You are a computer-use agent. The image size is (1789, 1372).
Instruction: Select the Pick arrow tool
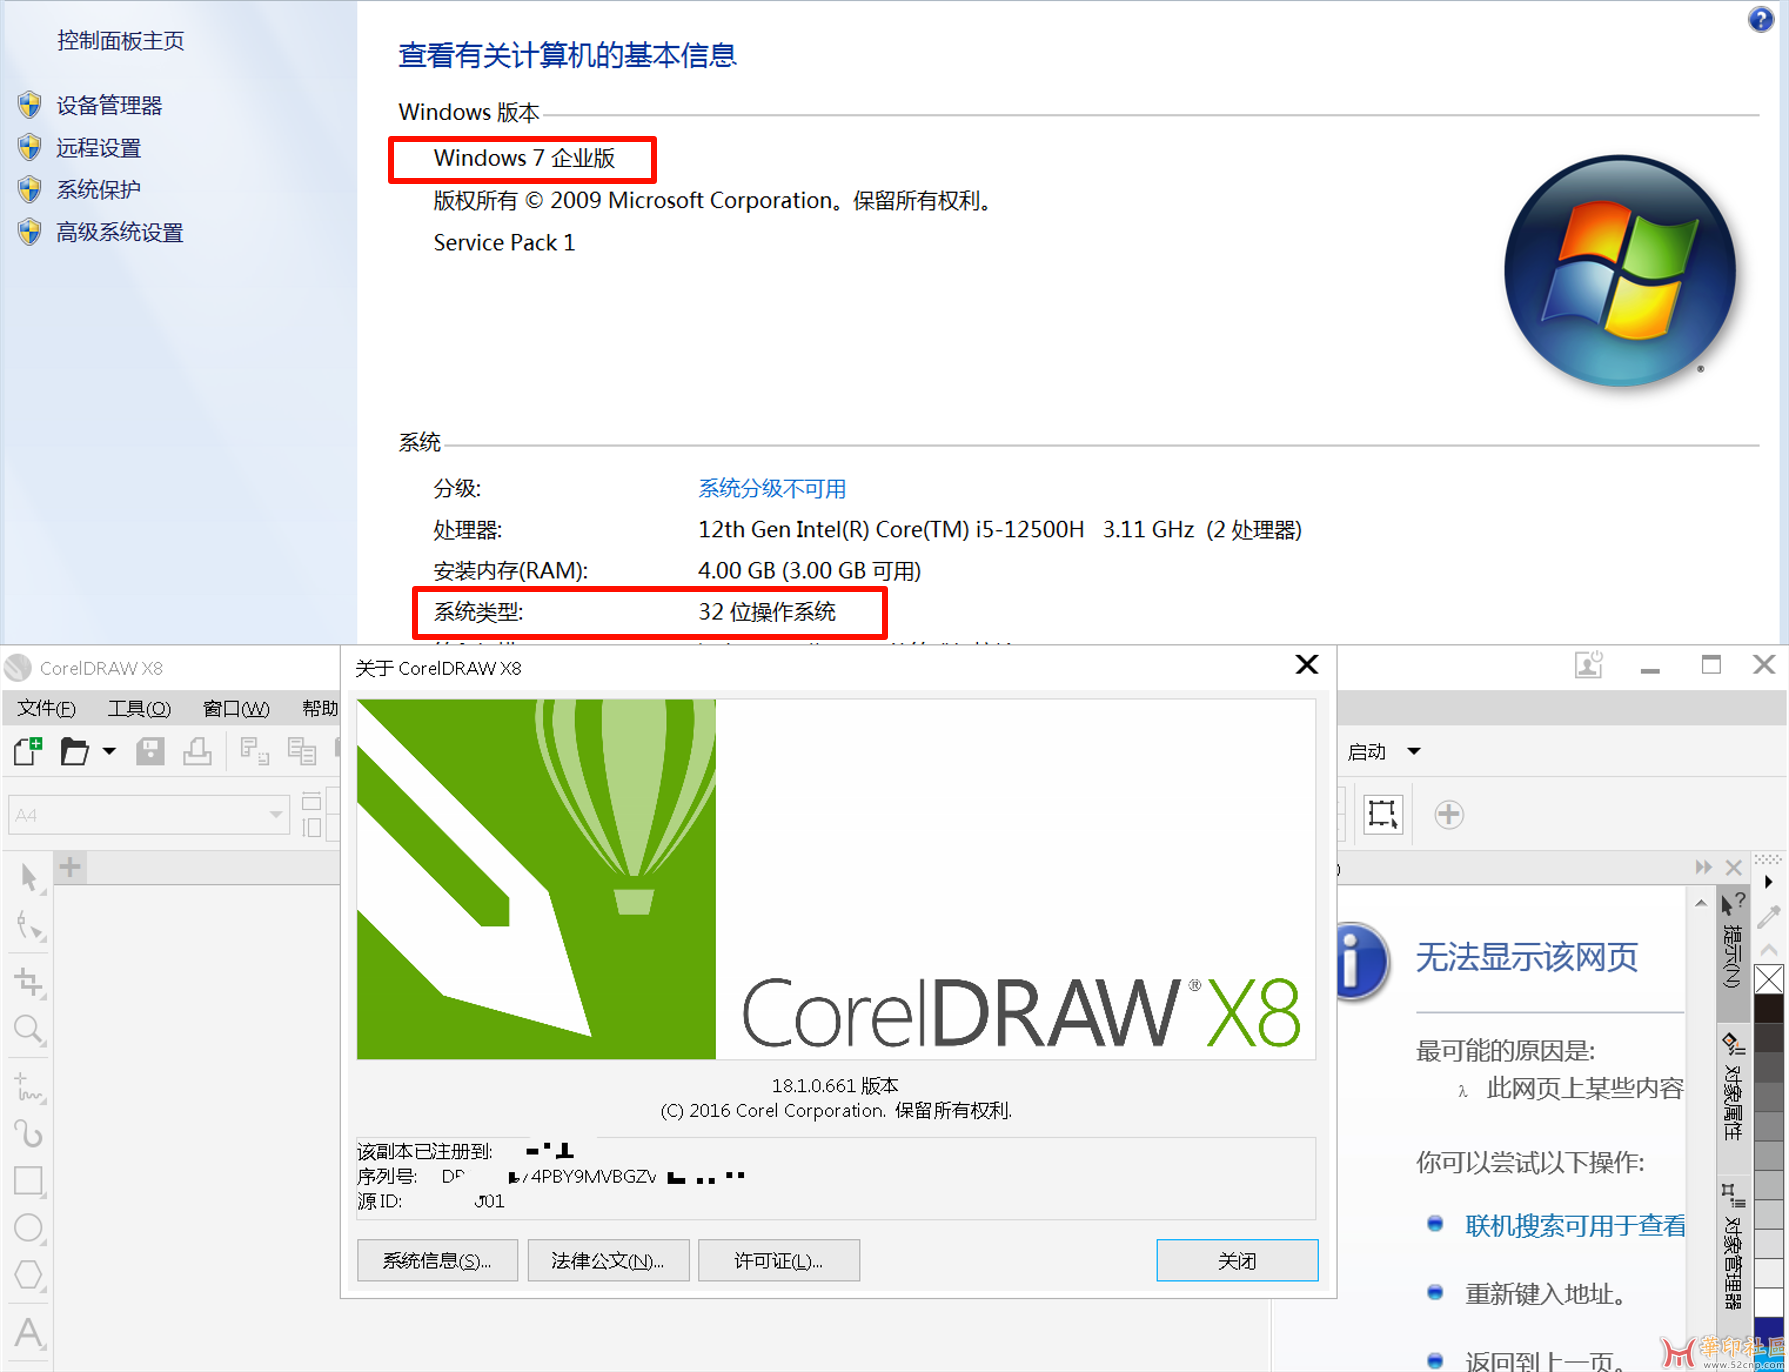click(x=29, y=878)
